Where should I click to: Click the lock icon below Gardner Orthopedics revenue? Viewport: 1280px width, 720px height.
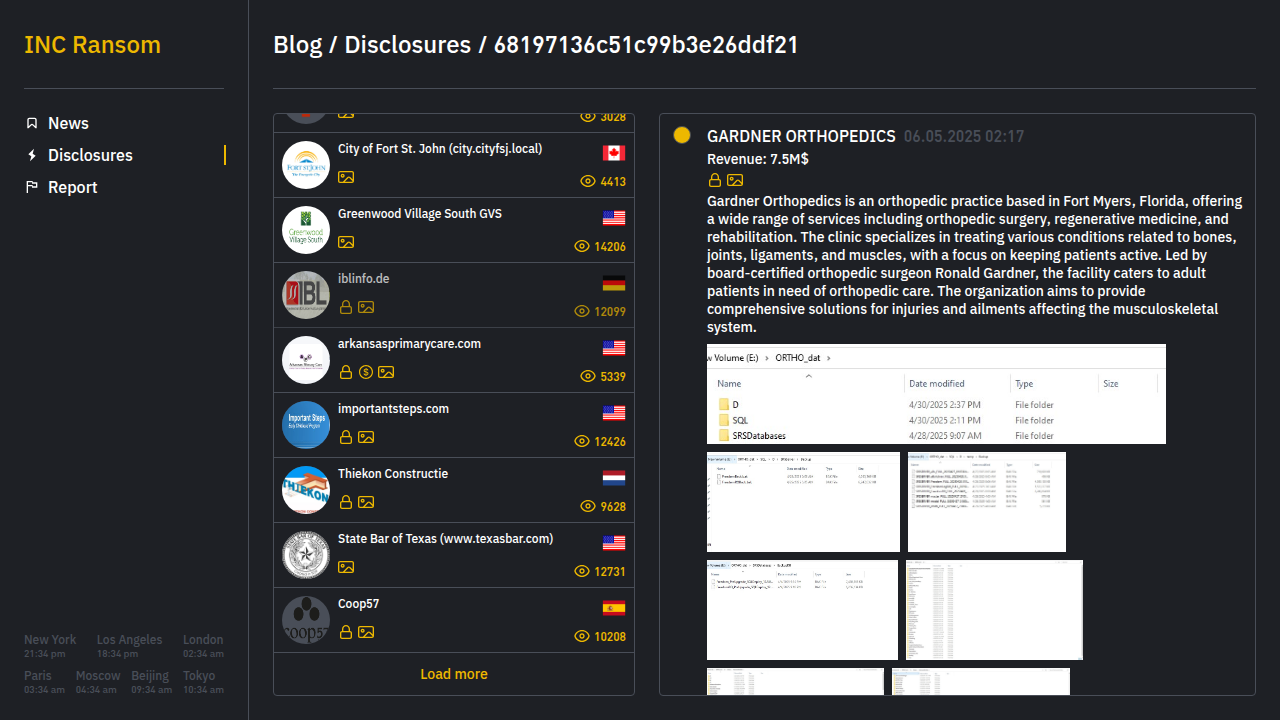(715, 180)
